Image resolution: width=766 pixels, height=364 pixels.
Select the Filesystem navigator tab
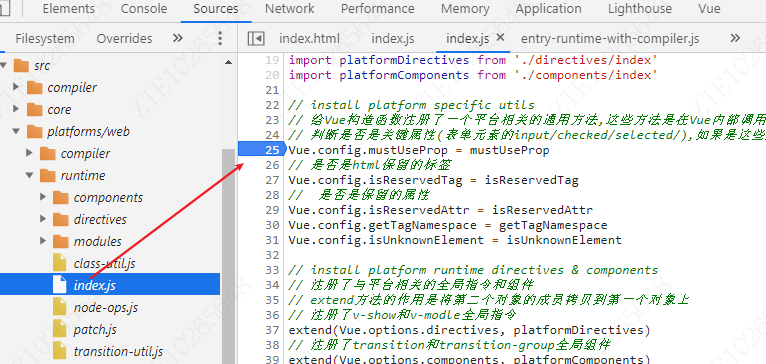(45, 39)
